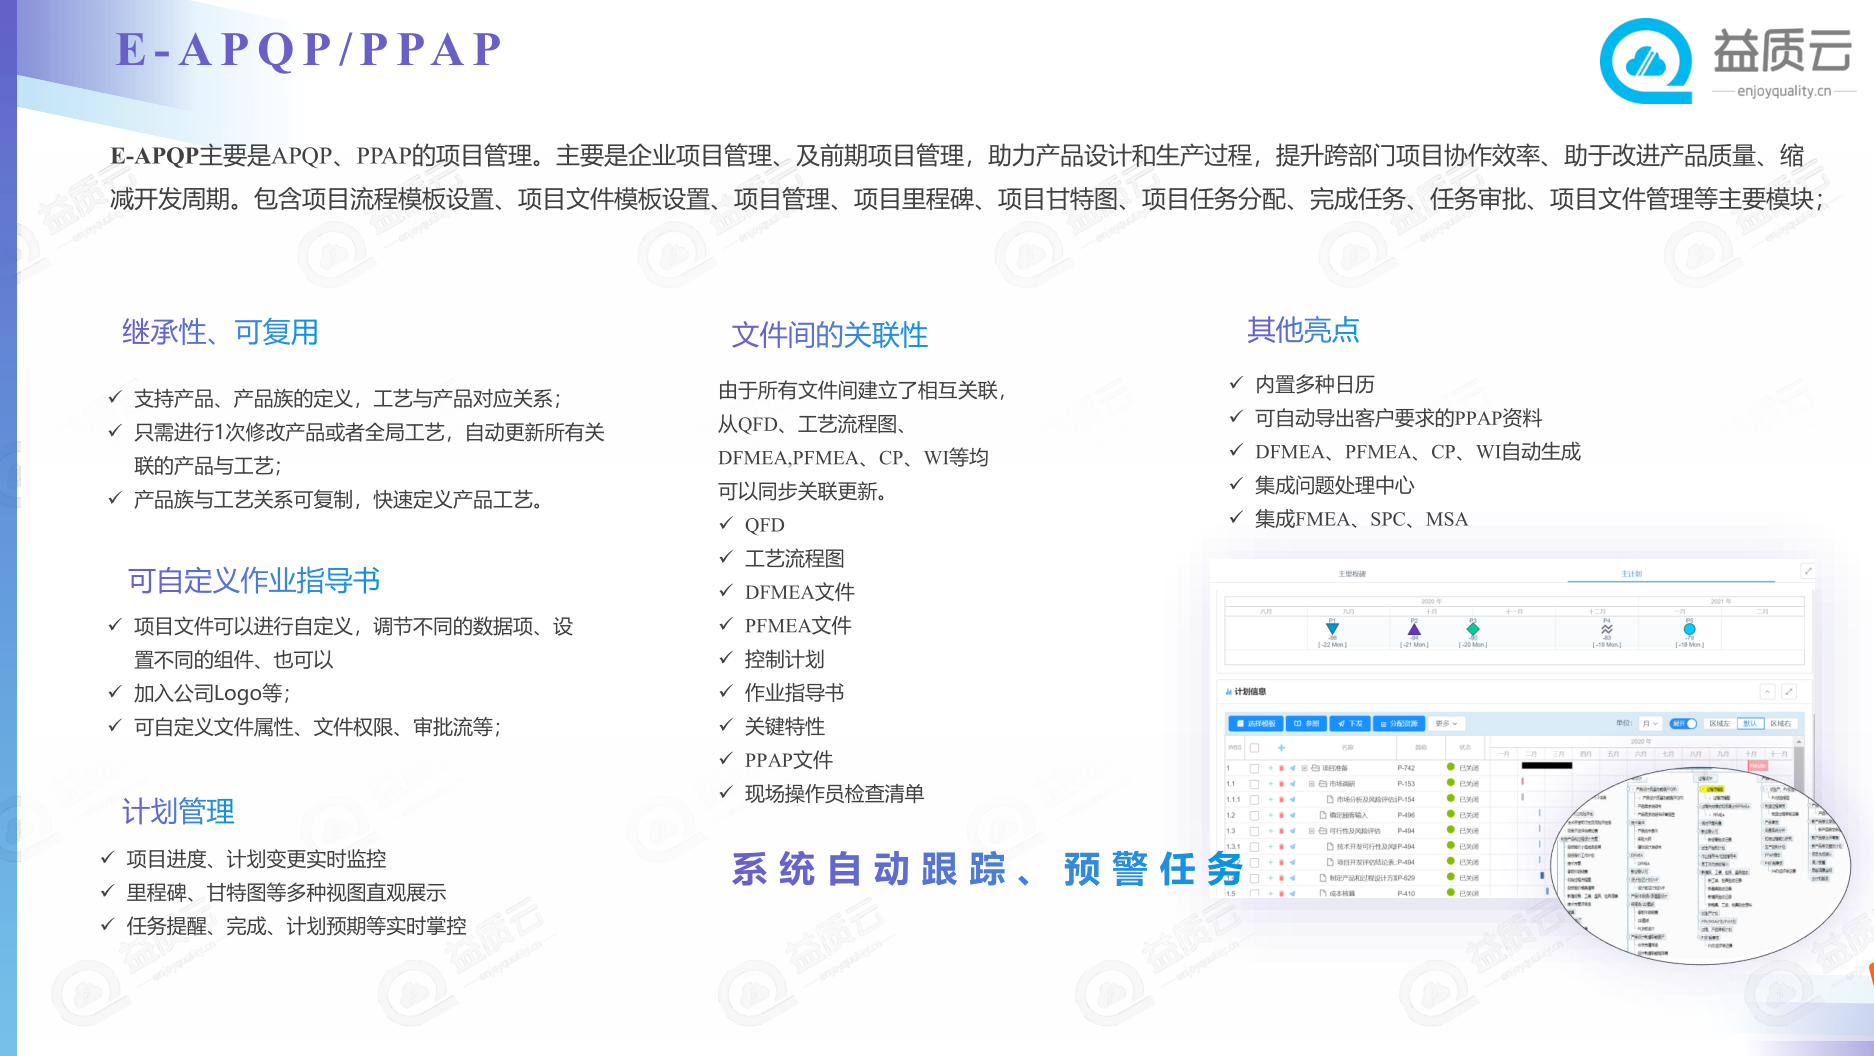Check the box for row 1.3.1
This screenshot has width=1874, height=1056.
pyautogui.click(x=1254, y=847)
